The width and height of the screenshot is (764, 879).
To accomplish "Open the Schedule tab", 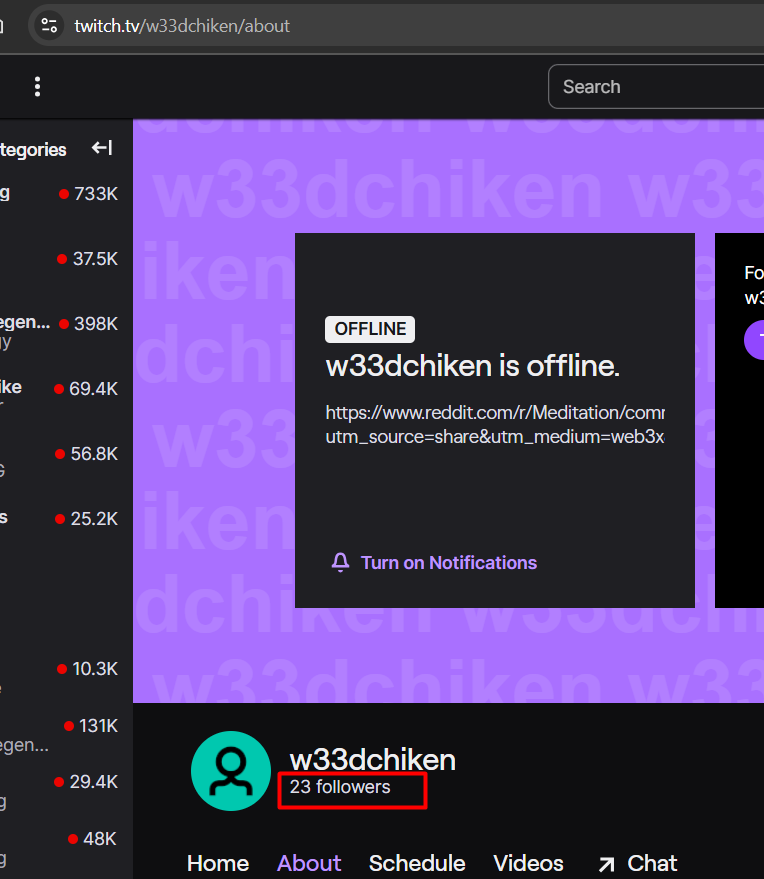I will (x=417, y=863).
